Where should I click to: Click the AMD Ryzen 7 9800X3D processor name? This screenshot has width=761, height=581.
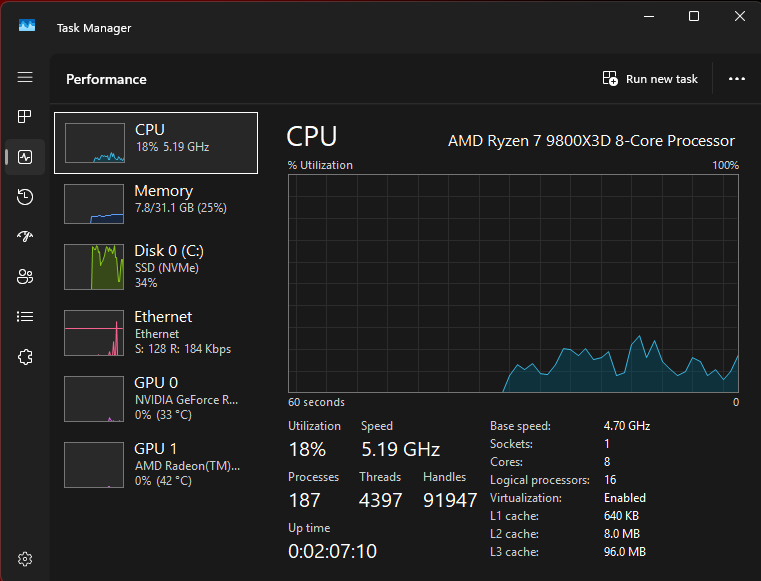(x=591, y=141)
